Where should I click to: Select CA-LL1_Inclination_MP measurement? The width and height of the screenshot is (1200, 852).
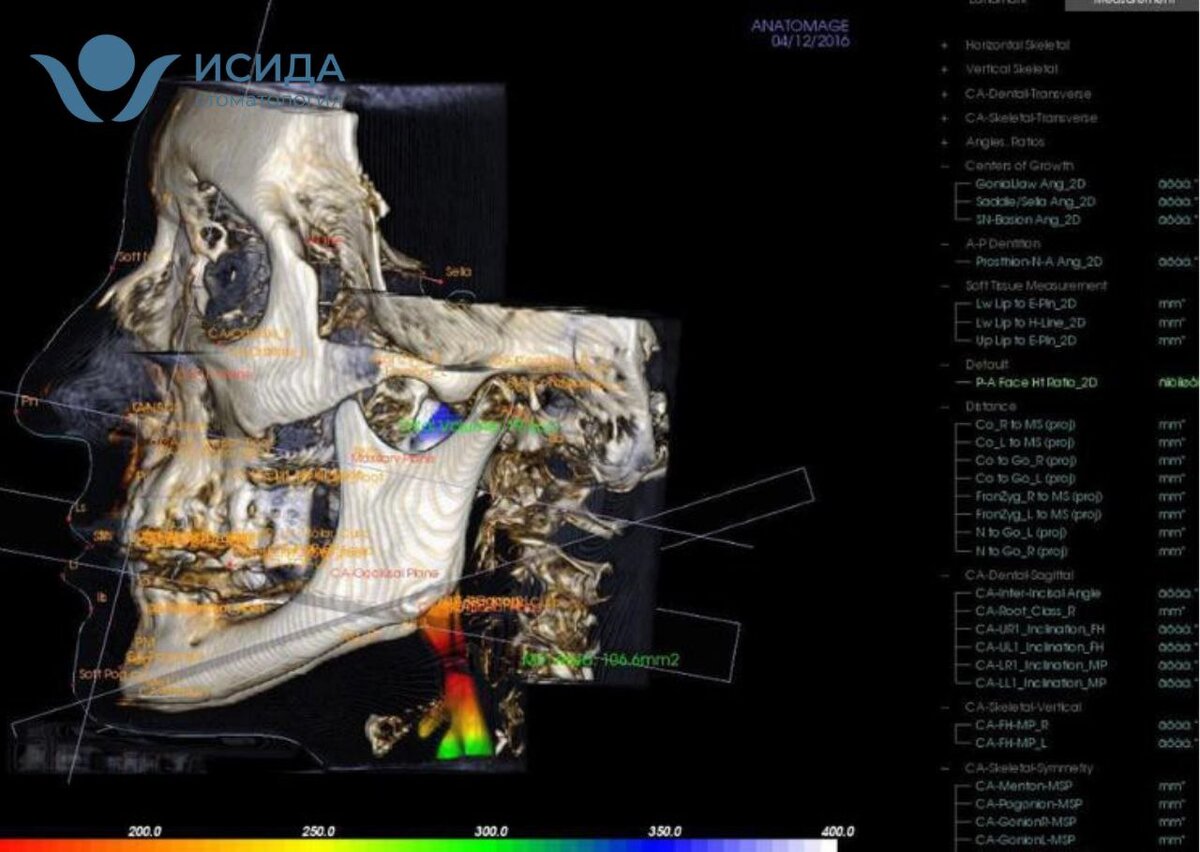tap(1041, 684)
